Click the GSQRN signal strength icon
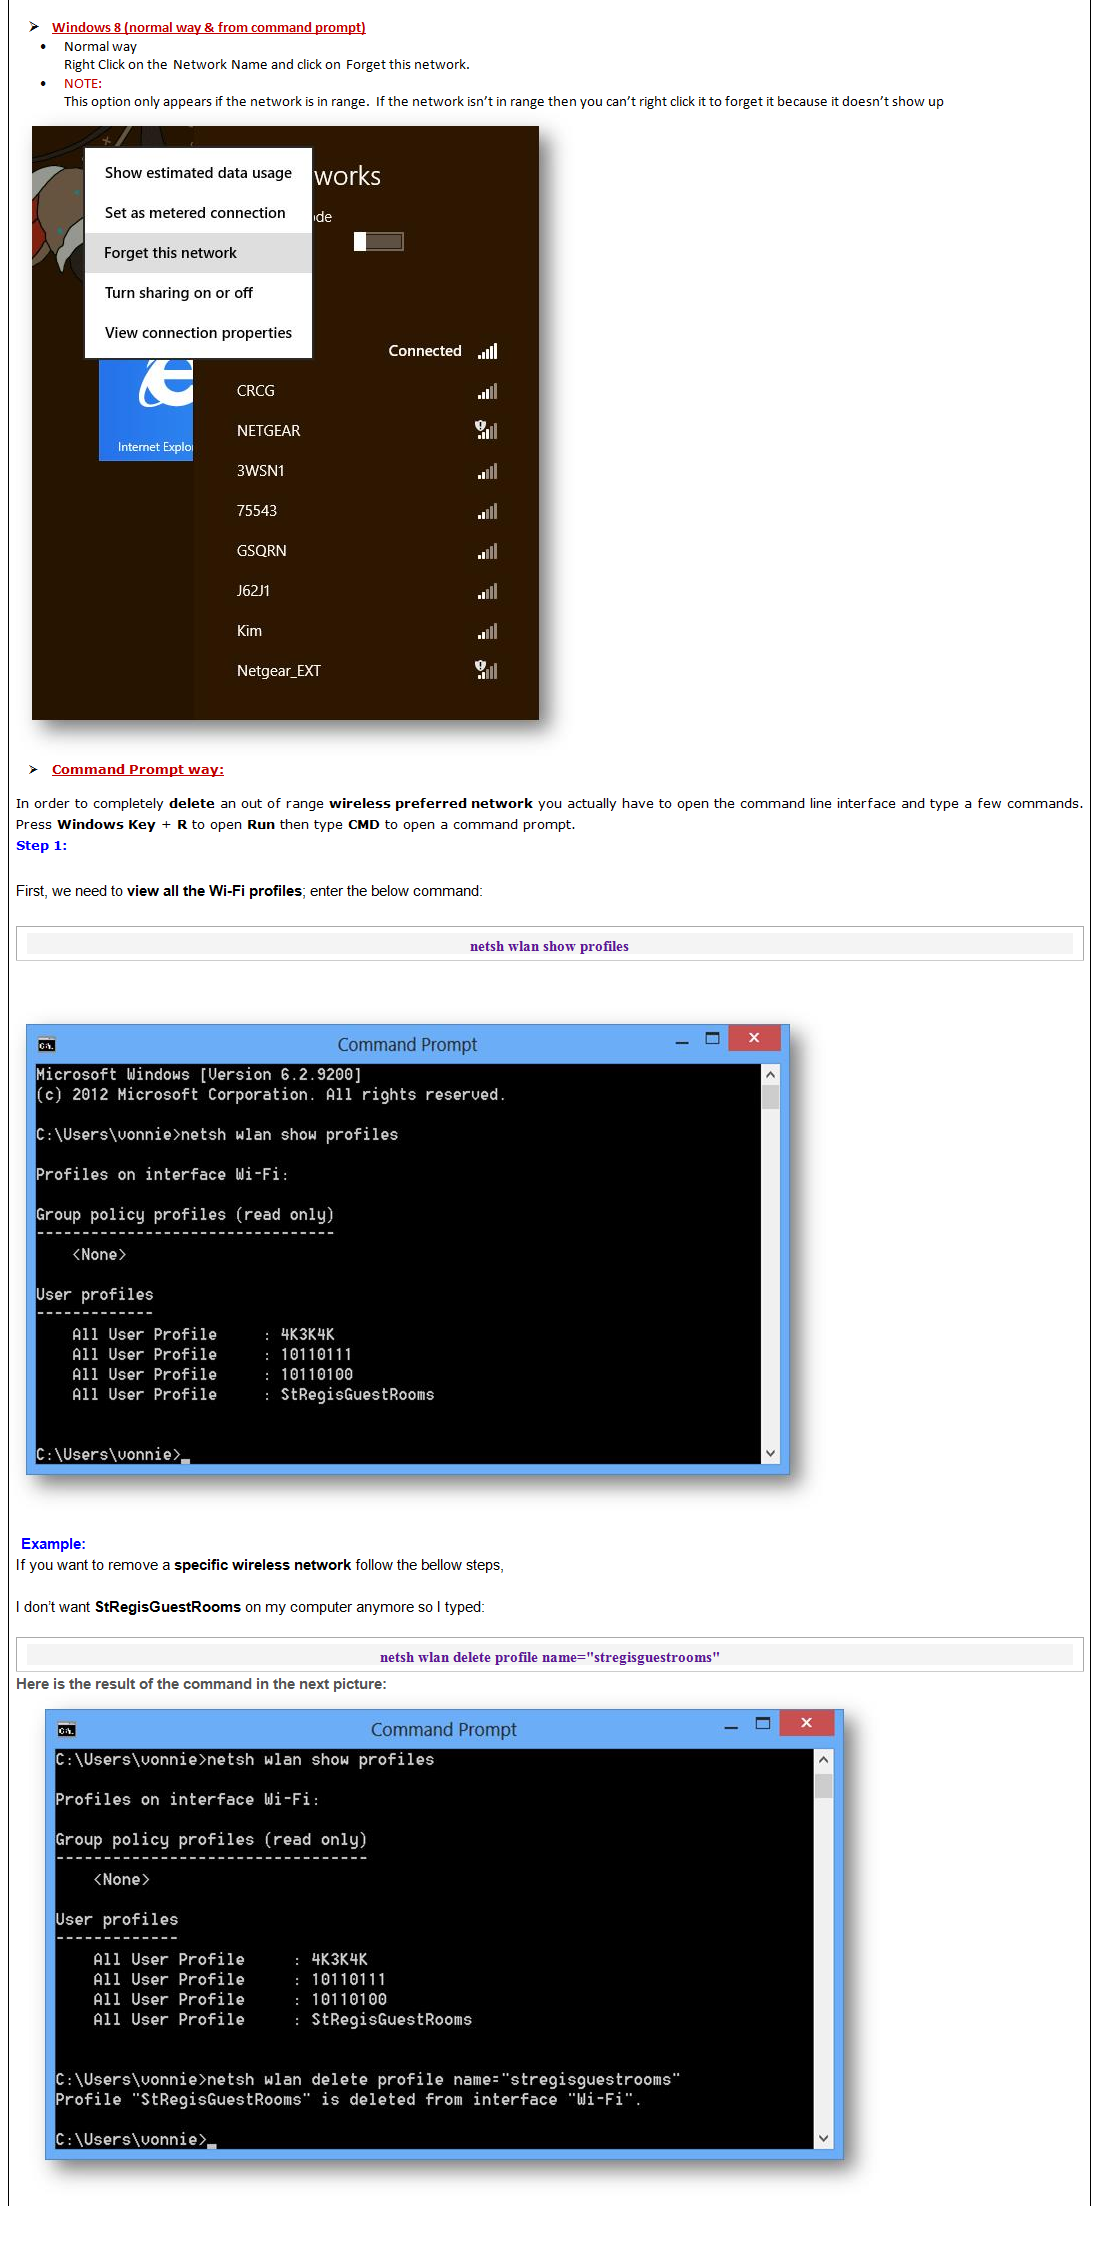 (487, 551)
